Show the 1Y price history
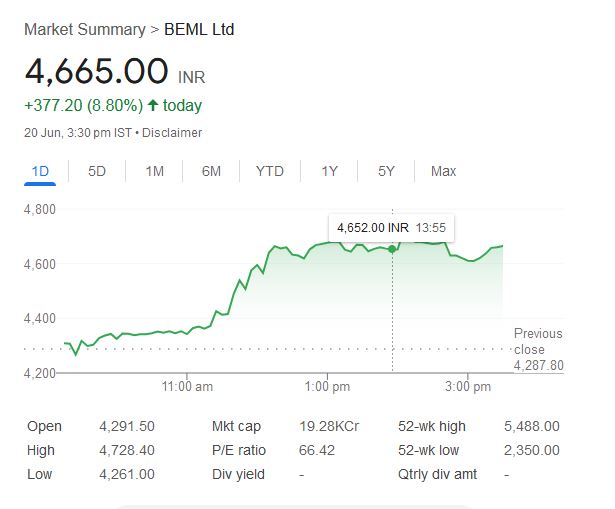Screen dimensions: 615x509 click(x=329, y=171)
